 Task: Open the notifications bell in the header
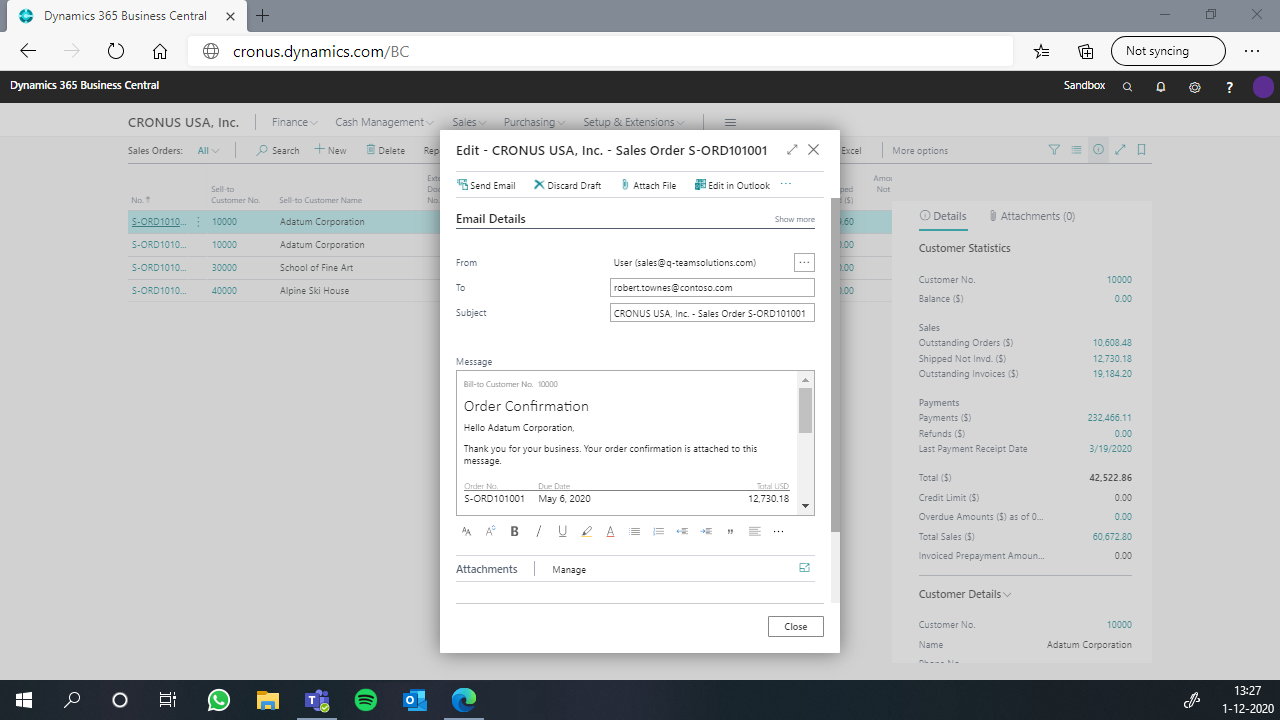click(x=1161, y=87)
